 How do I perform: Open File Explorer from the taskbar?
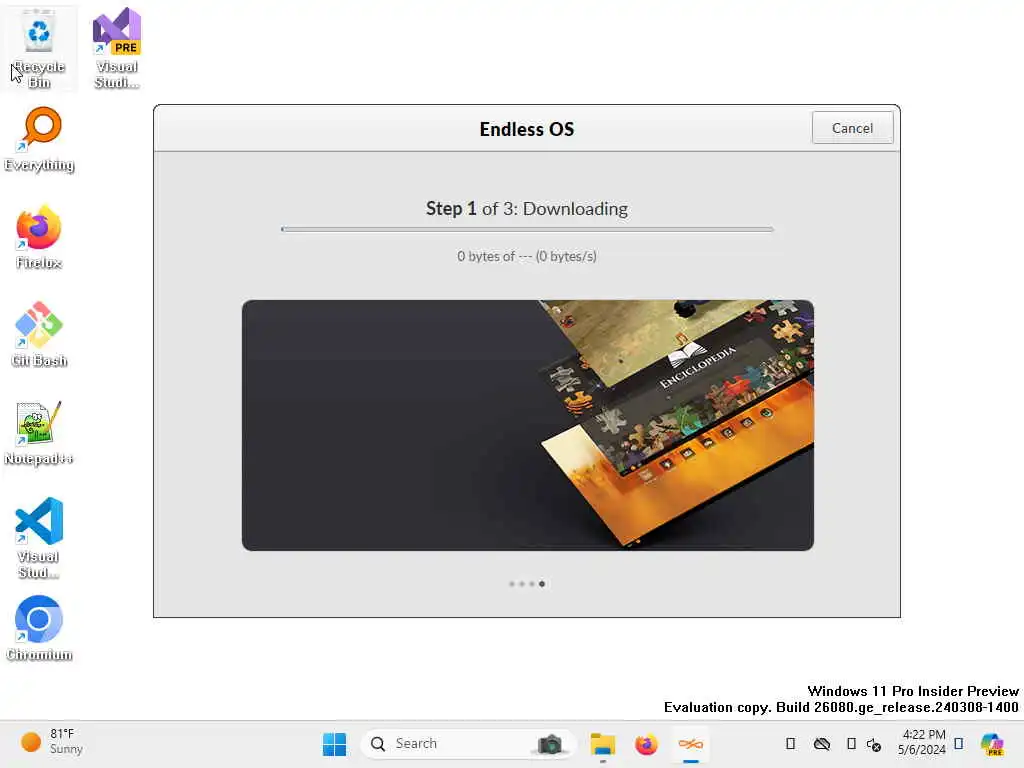tap(602, 744)
